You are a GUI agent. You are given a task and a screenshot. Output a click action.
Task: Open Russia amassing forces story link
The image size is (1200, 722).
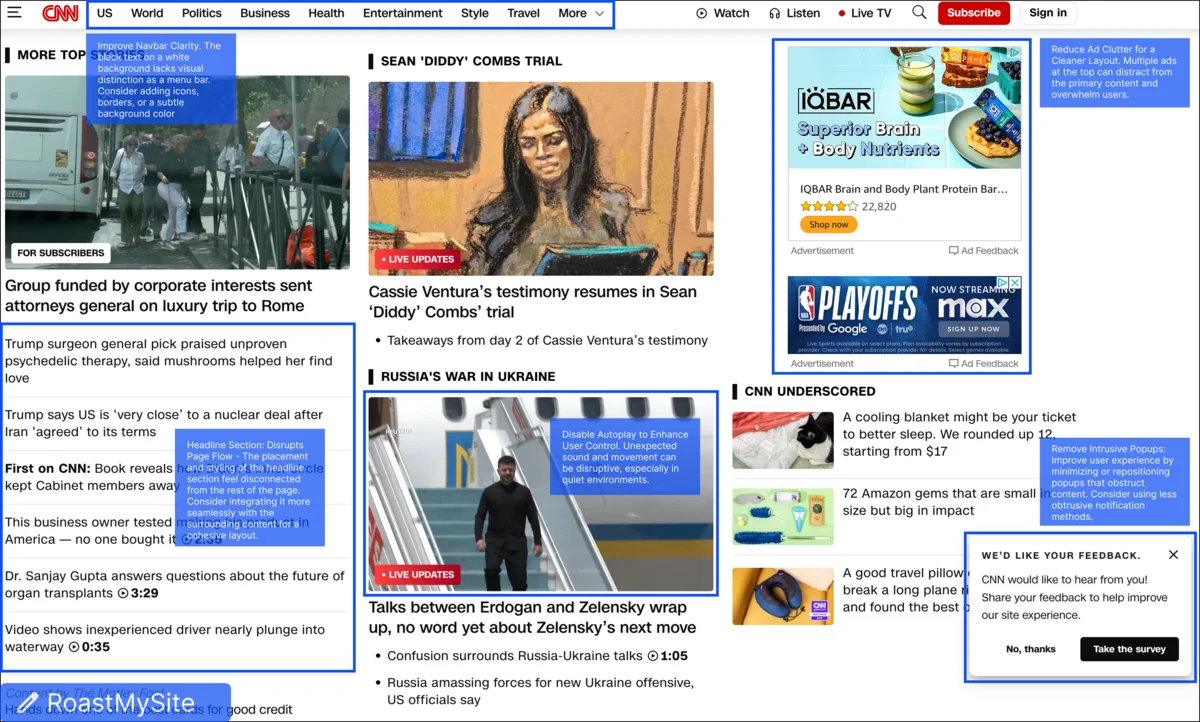(x=540, y=691)
